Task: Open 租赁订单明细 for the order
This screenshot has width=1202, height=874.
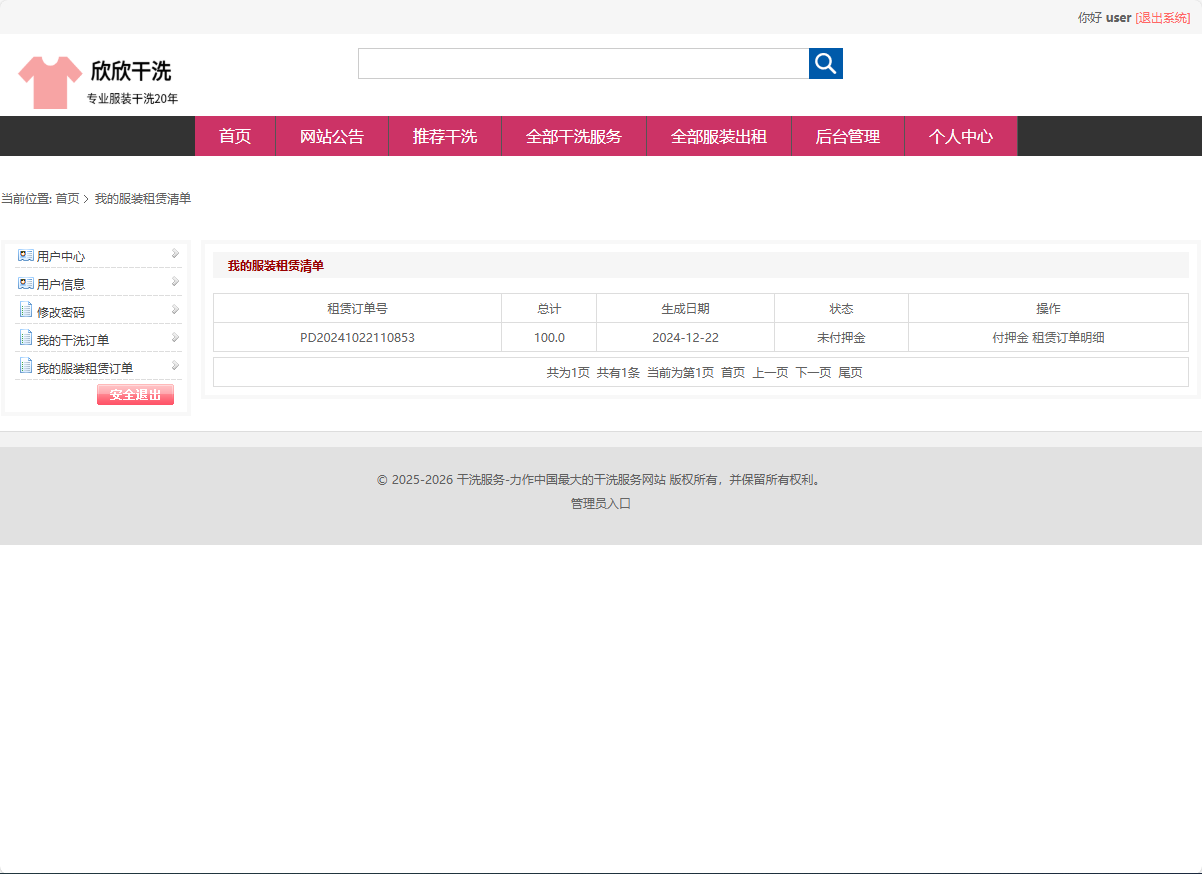Action: pyautogui.click(x=1068, y=338)
